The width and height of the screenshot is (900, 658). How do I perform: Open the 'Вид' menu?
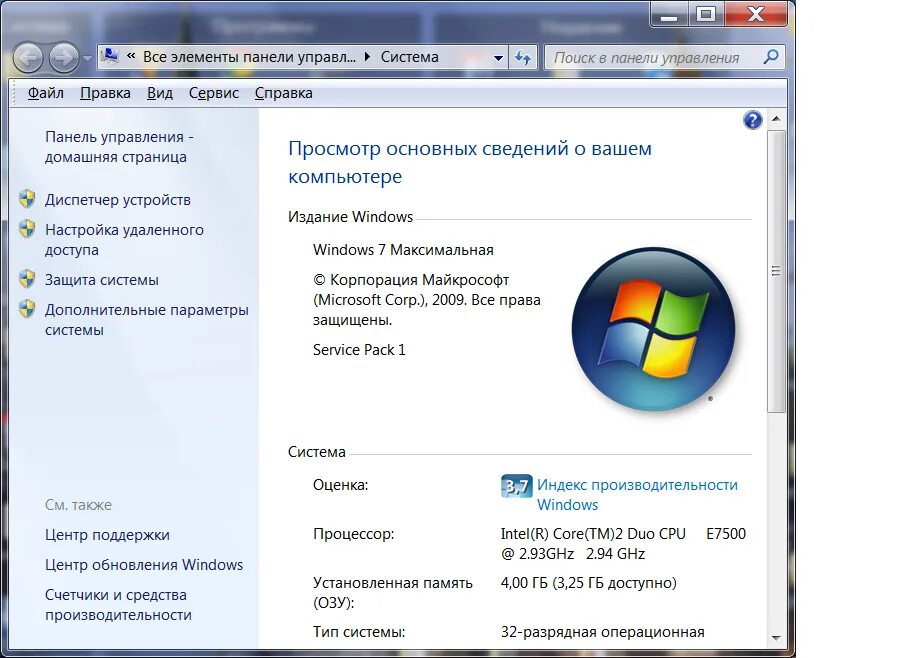pos(160,93)
